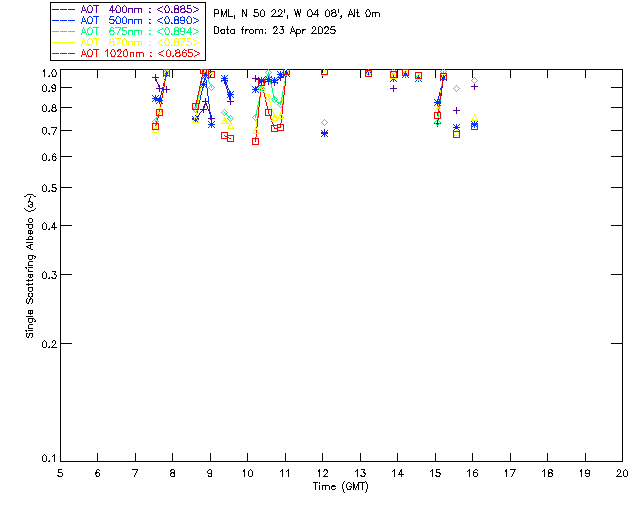Screen dimensions: 640x512
Task: Click the x-axis tick label 19
Action: pyautogui.click(x=585, y=473)
